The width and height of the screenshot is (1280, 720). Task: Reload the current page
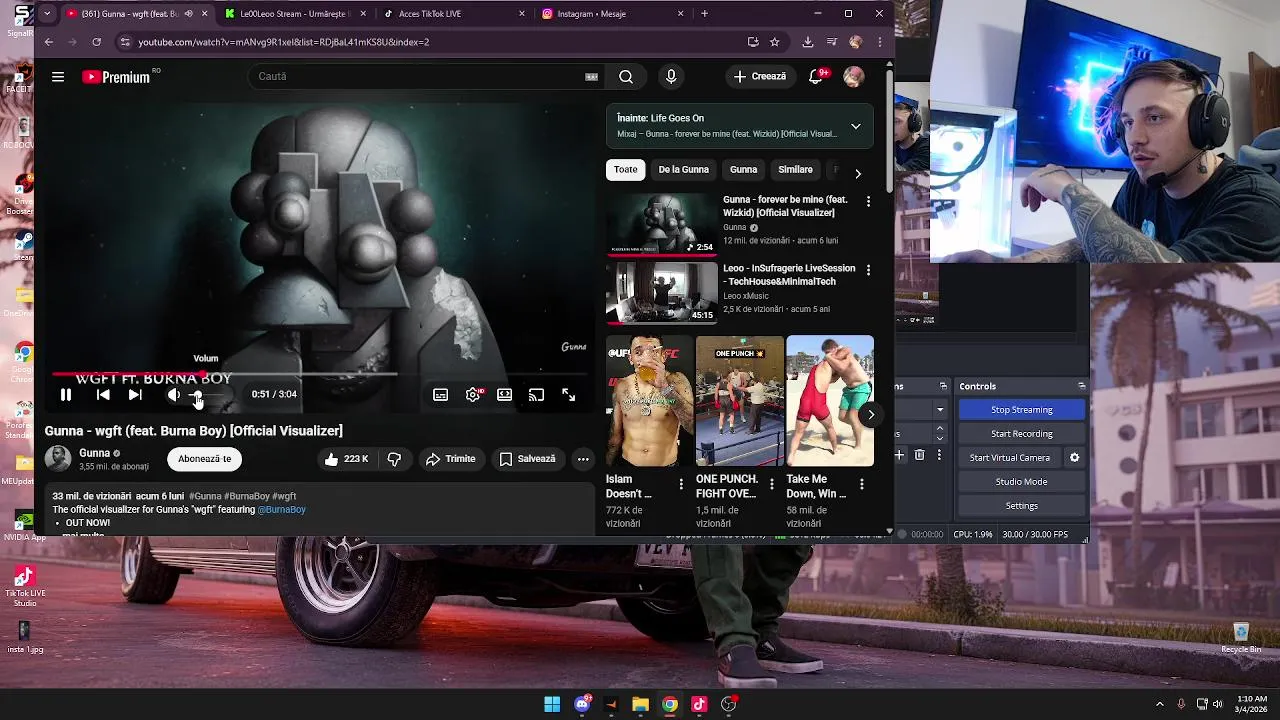tap(96, 42)
